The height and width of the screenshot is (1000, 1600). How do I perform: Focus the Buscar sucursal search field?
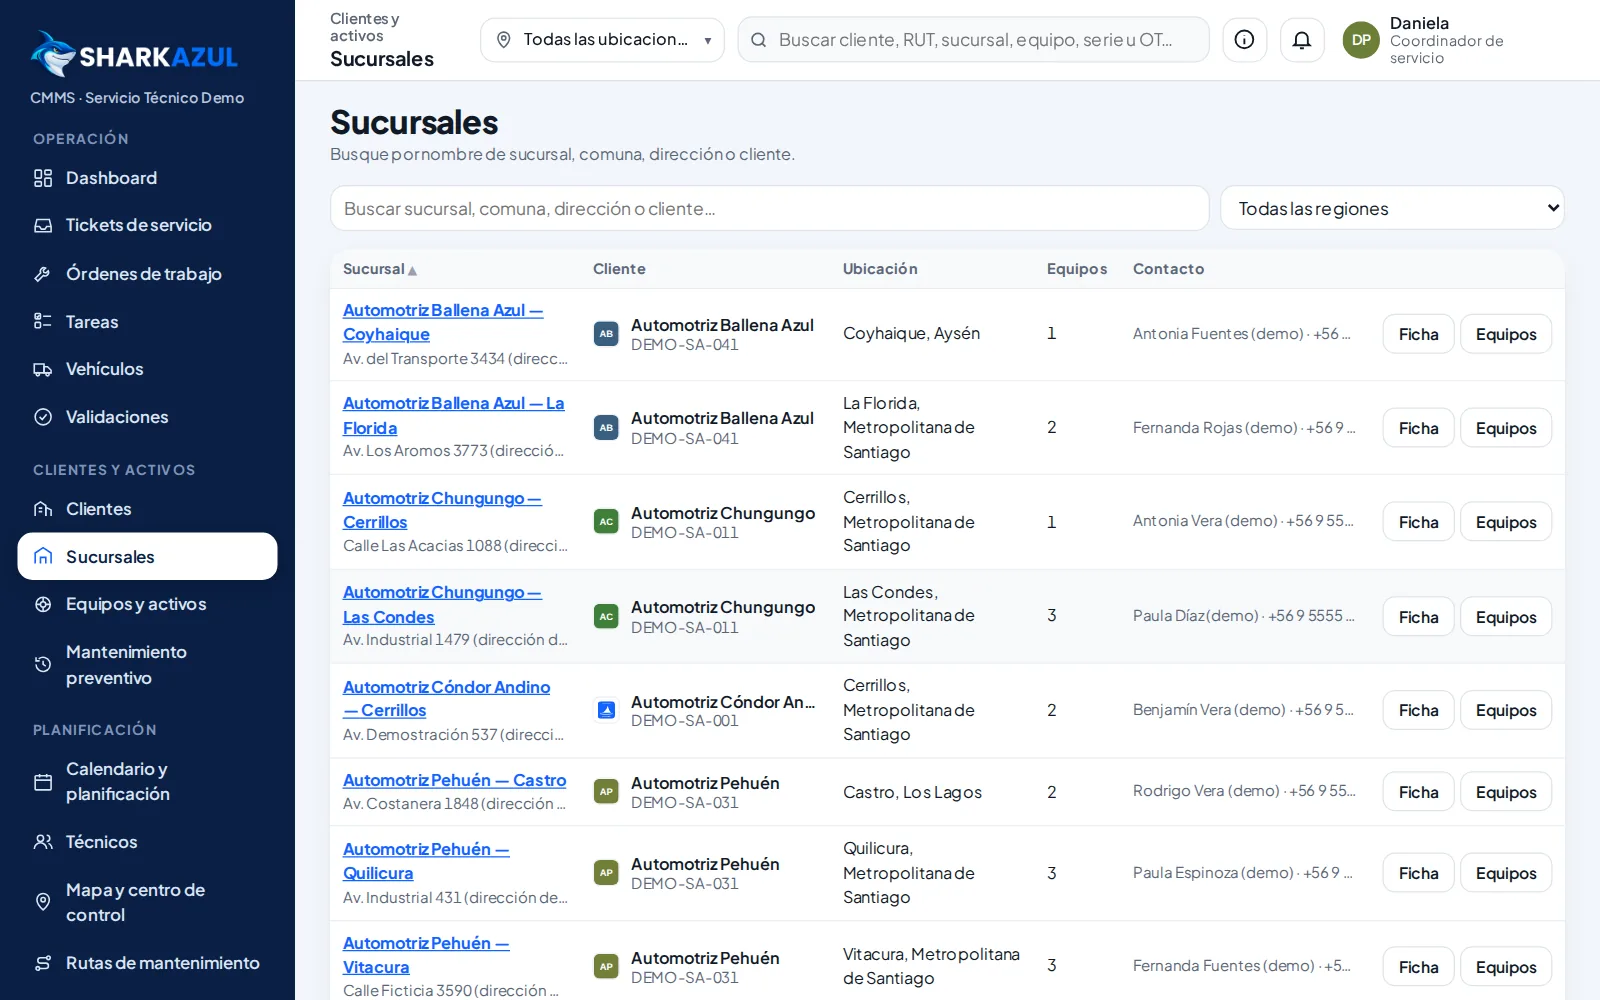769,208
